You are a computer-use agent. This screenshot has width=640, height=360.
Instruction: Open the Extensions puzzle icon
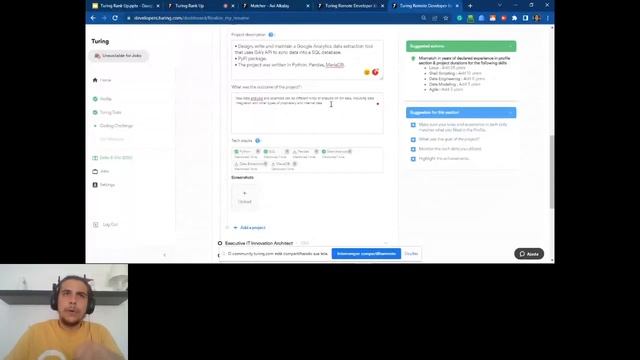(514, 18)
